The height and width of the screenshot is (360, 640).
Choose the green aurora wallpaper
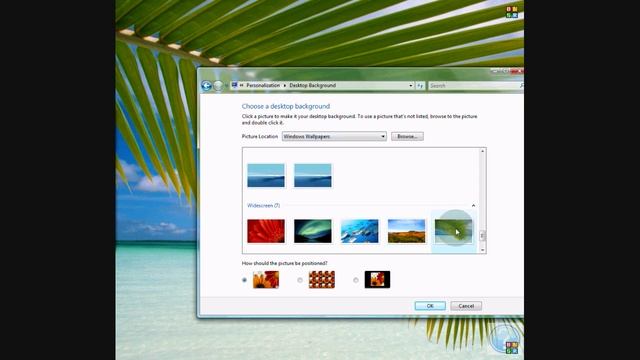tap(313, 231)
